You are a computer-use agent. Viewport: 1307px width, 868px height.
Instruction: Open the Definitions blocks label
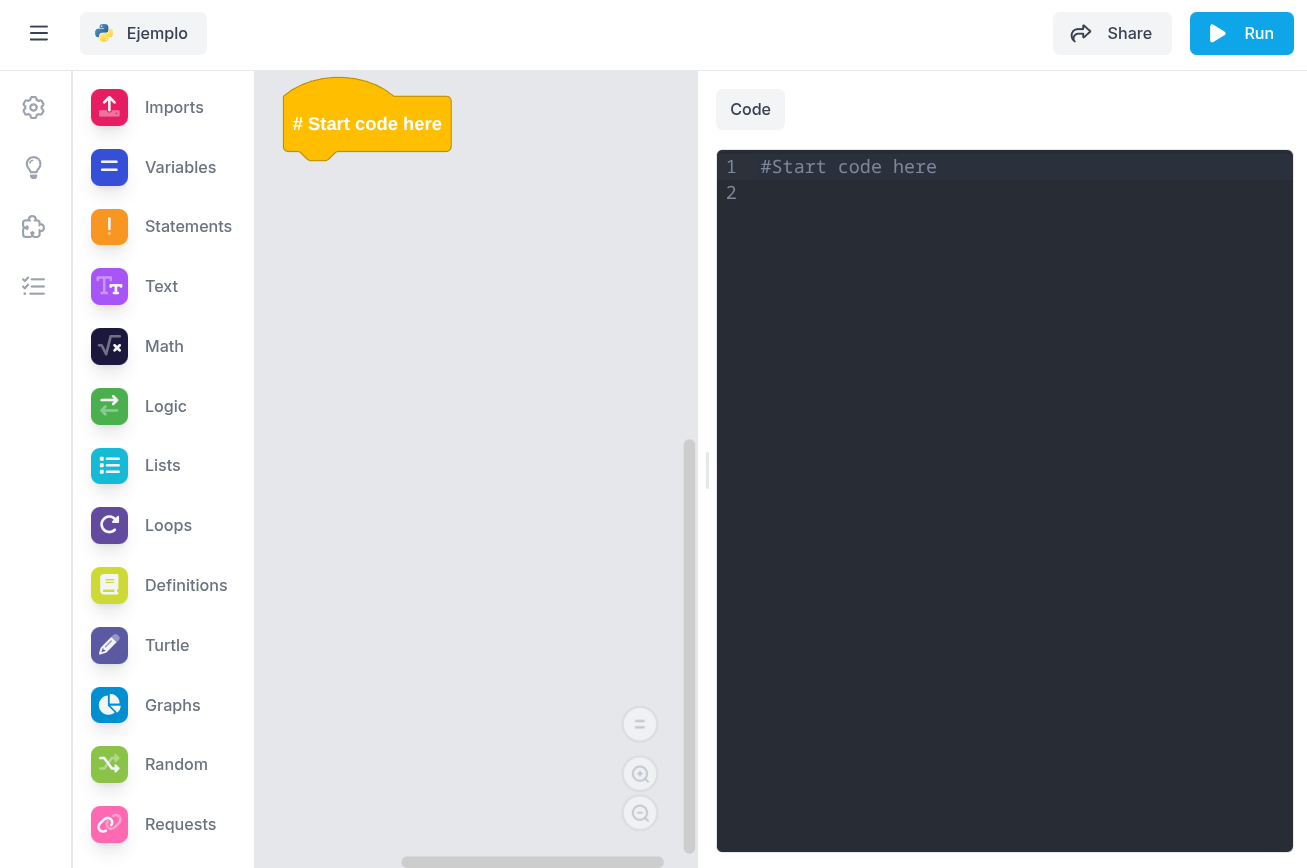(186, 585)
